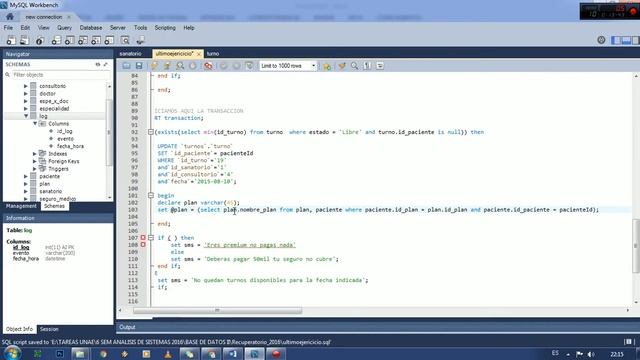The image size is (640, 360).
Task: Switch to the Session tab
Action: pyautogui.click(x=49, y=329)
